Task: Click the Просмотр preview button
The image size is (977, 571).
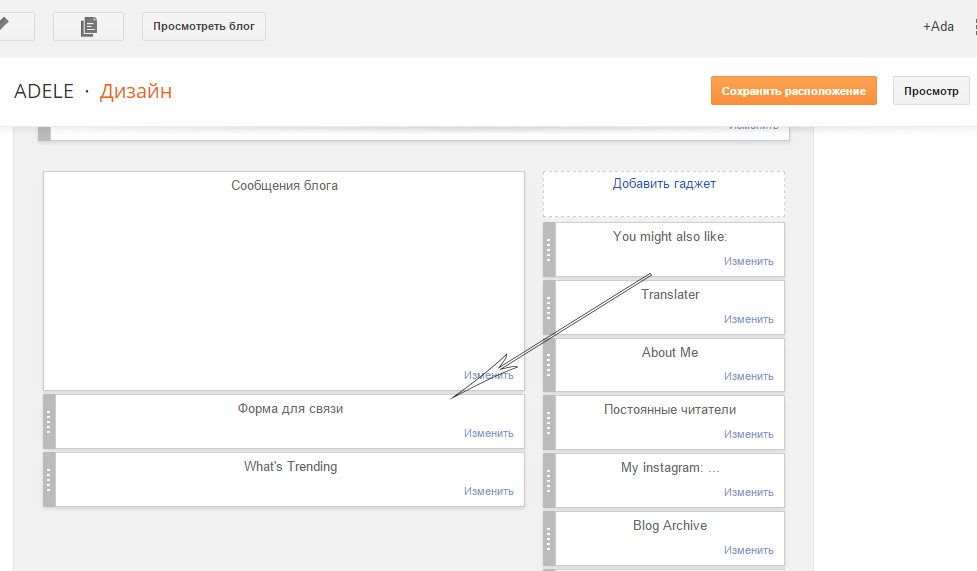Action: pos(931,91)
